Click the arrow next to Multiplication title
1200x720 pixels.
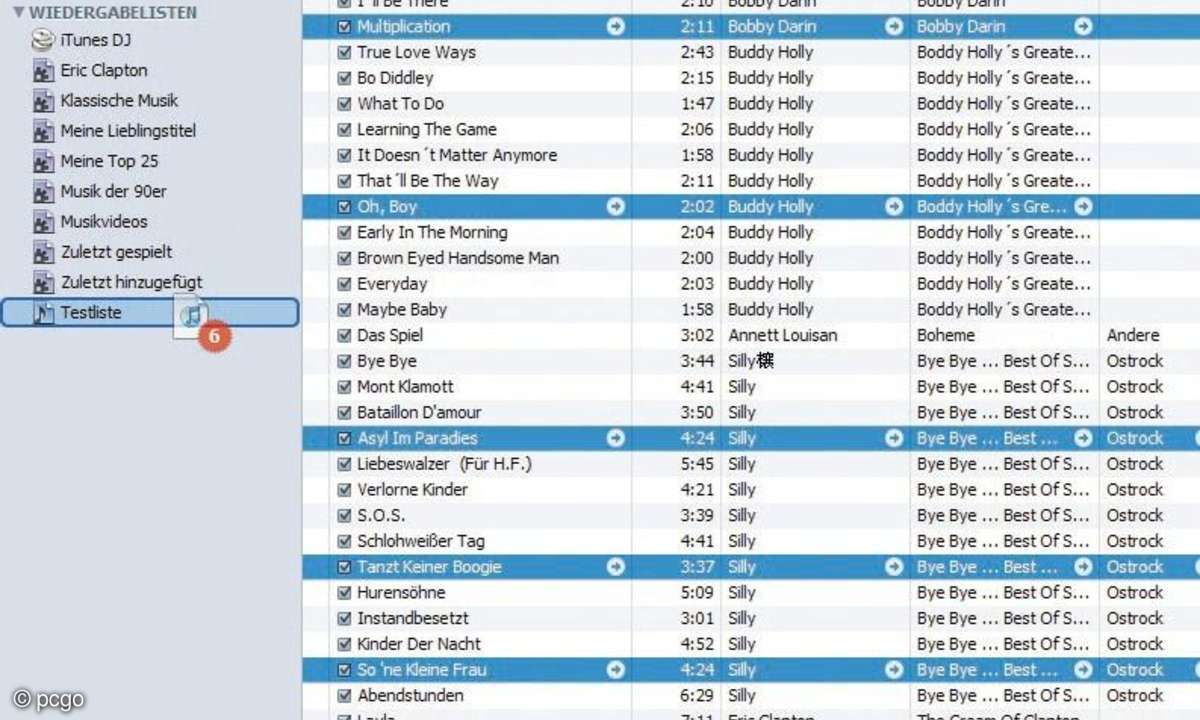pos(616,27)
